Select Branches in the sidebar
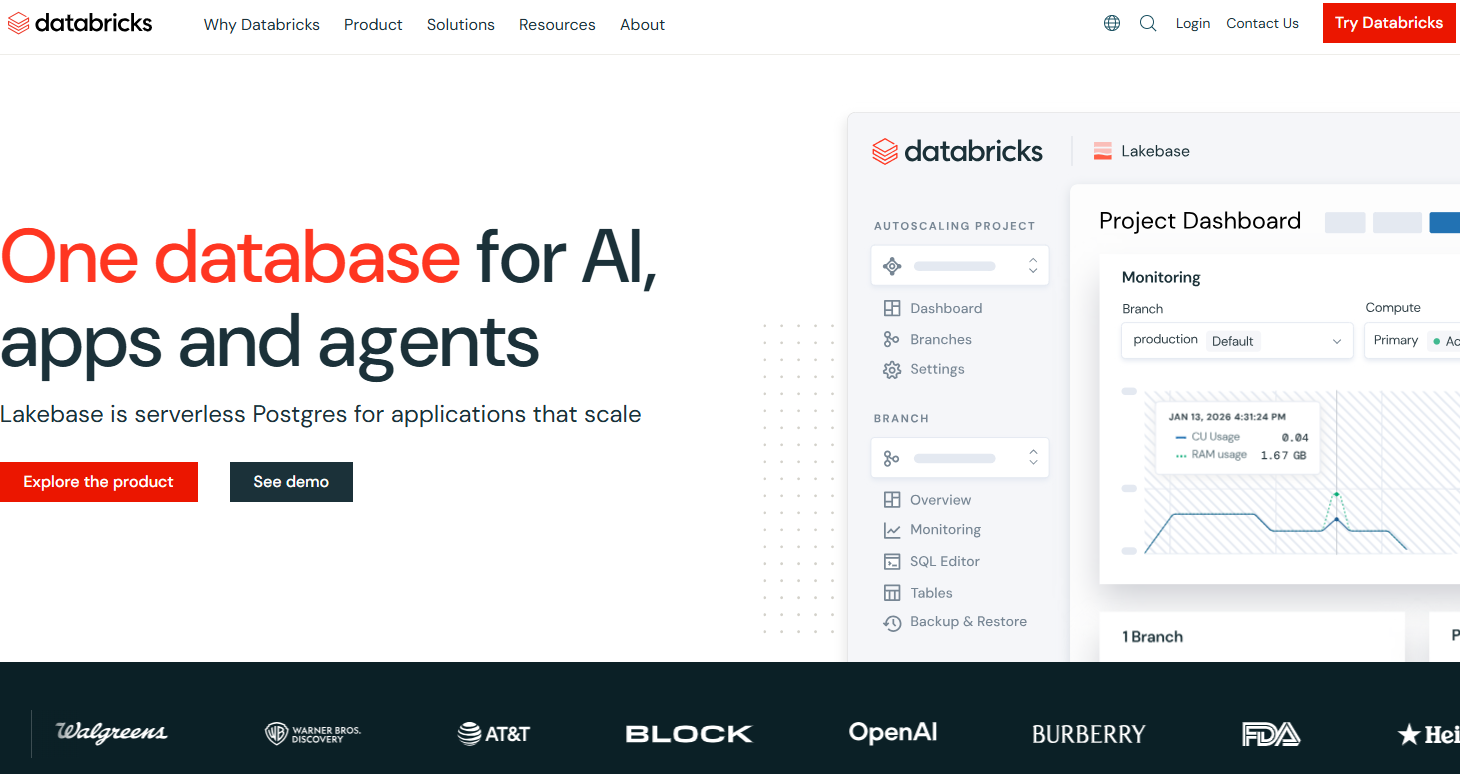The height and width of the screenshot is (774, 1460). click(941, 339)
